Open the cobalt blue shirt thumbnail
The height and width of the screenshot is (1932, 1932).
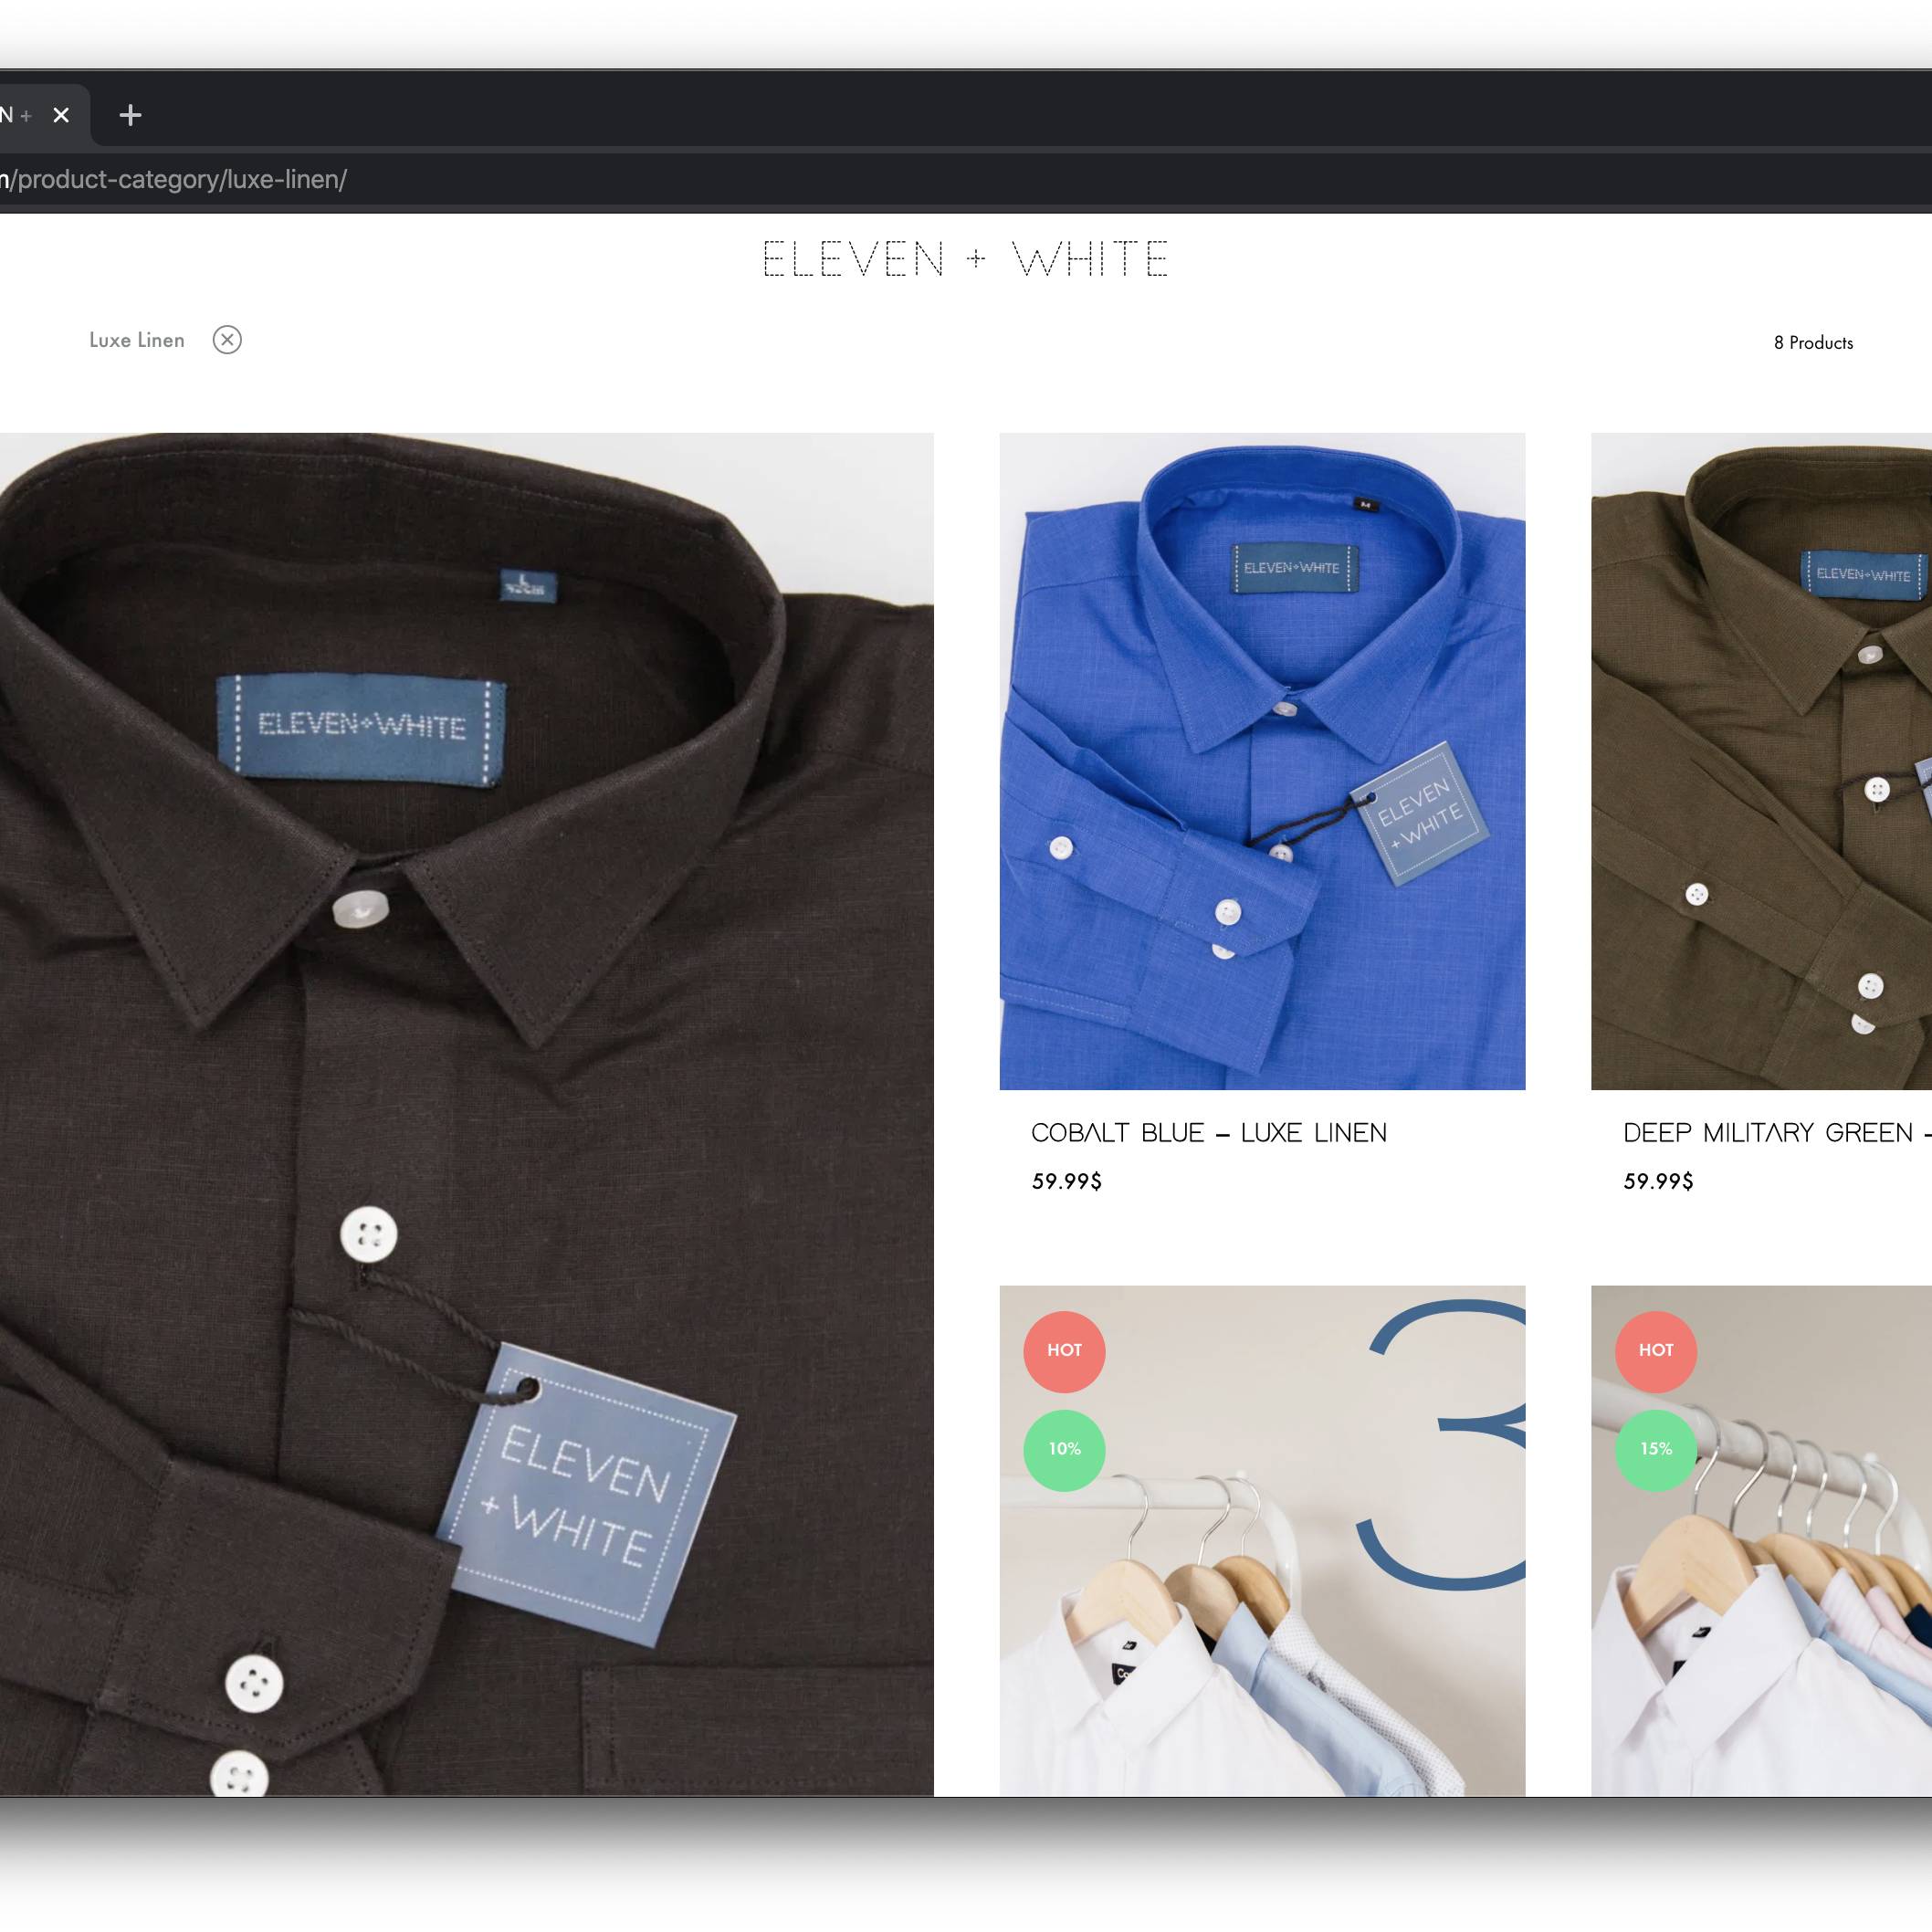[1262, 760]
